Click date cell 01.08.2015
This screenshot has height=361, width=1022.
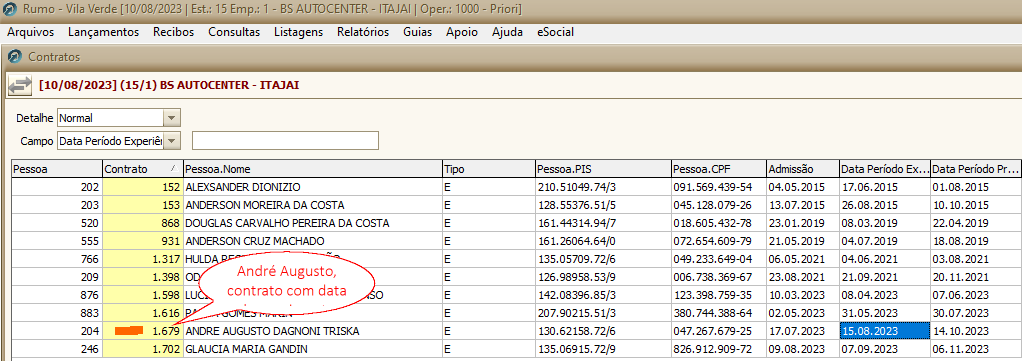(x=975, y=187)
